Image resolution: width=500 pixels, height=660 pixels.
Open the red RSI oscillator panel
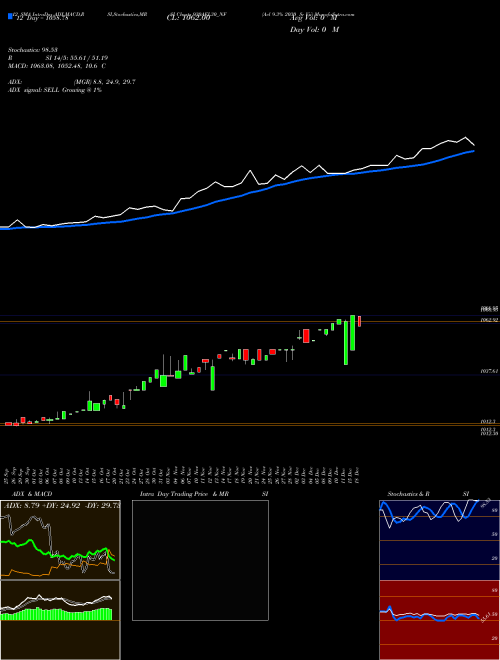(x=439, y=620)
